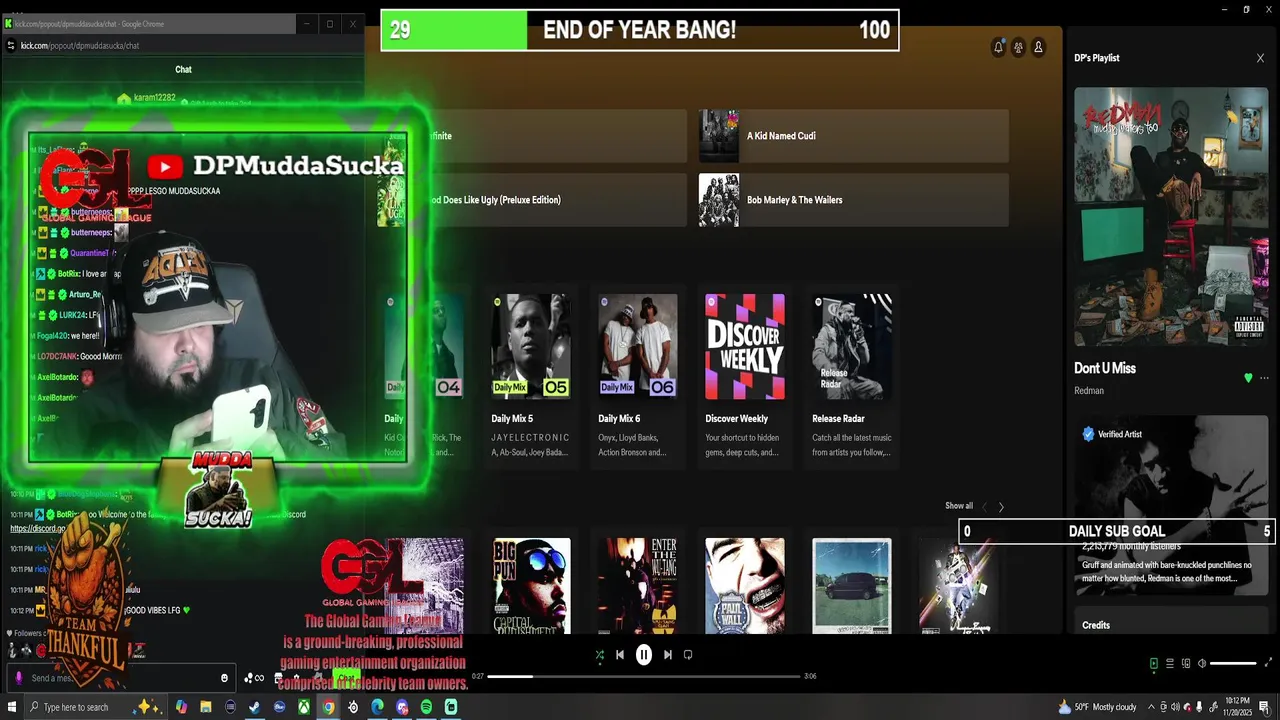The width and height of the screenshot is (1280, 720).
Task: Open the Verified Artist about card
Action: click(1171, 505)
